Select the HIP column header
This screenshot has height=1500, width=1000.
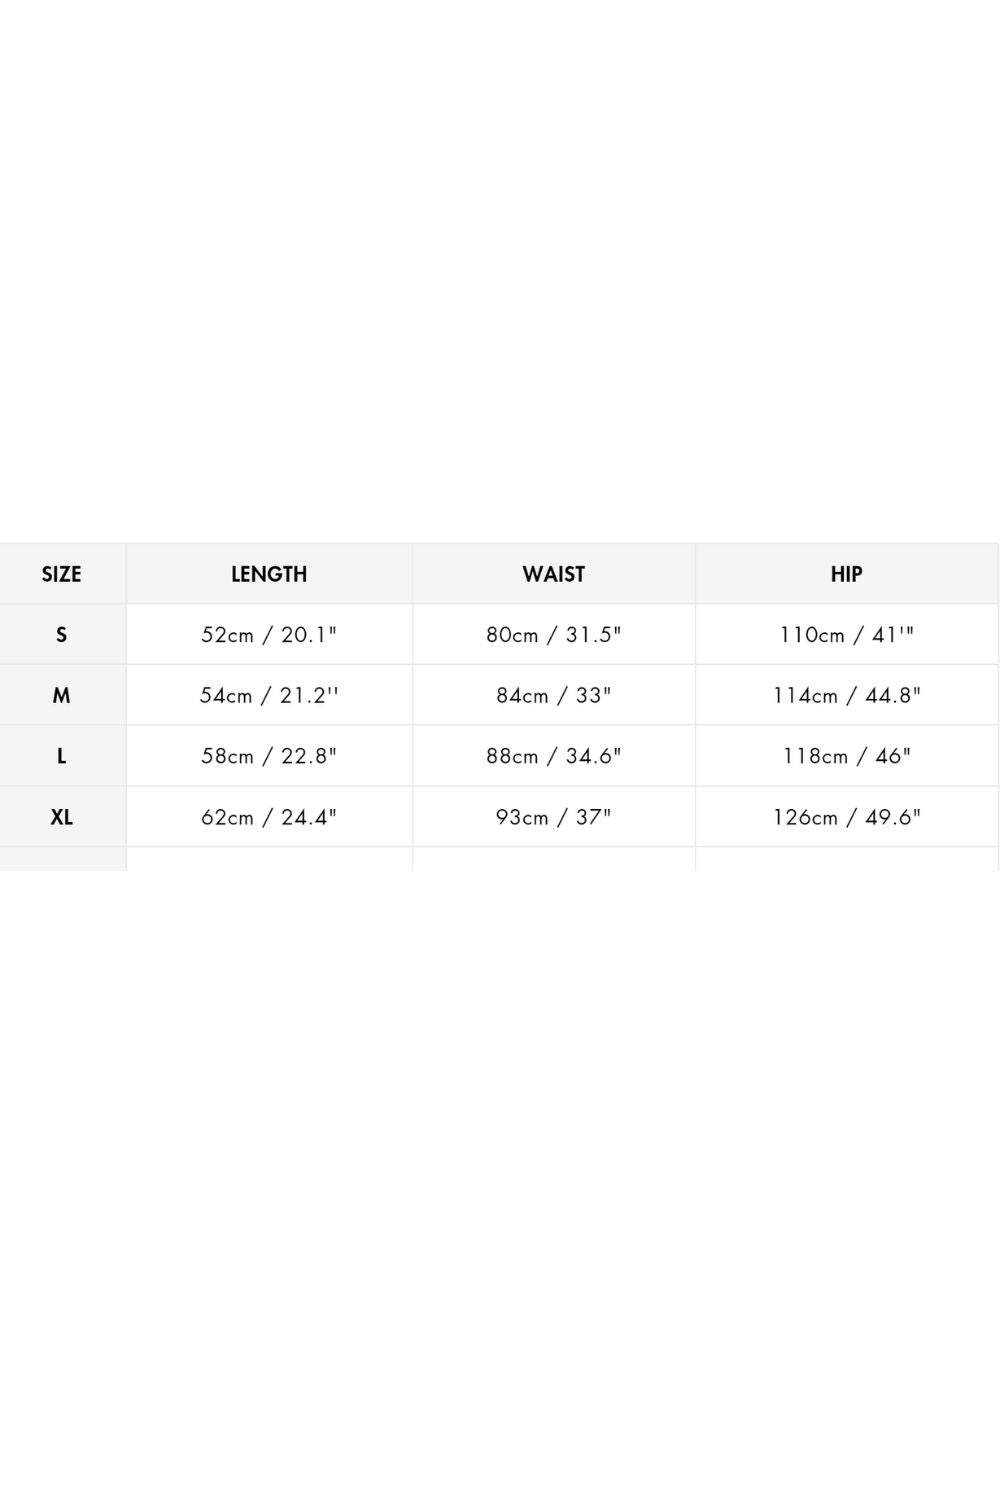(x=846, y=574)
